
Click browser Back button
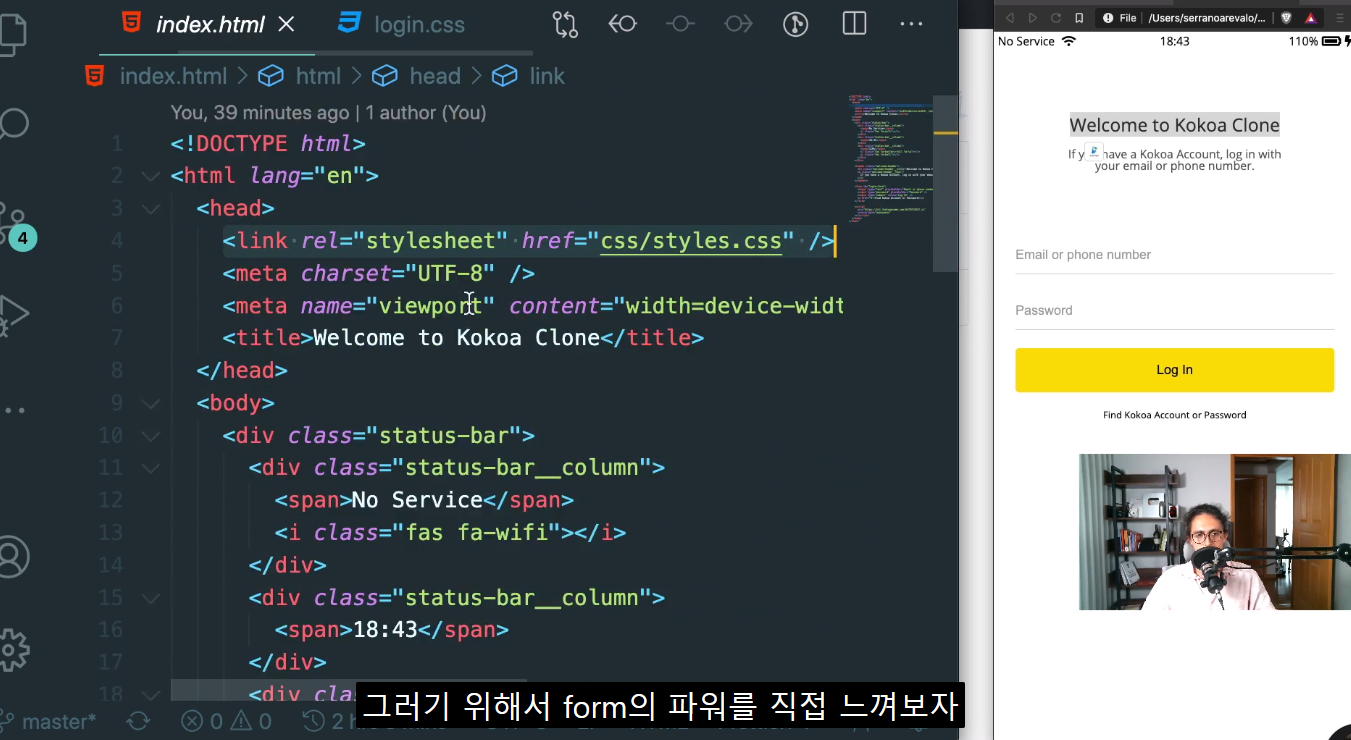(1010, 17)
